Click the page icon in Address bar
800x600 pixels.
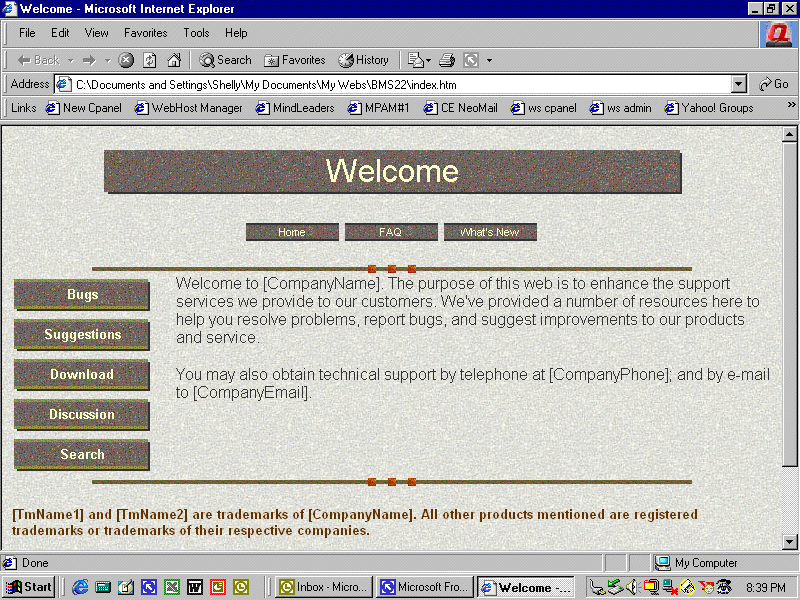(x=63, y=84)
